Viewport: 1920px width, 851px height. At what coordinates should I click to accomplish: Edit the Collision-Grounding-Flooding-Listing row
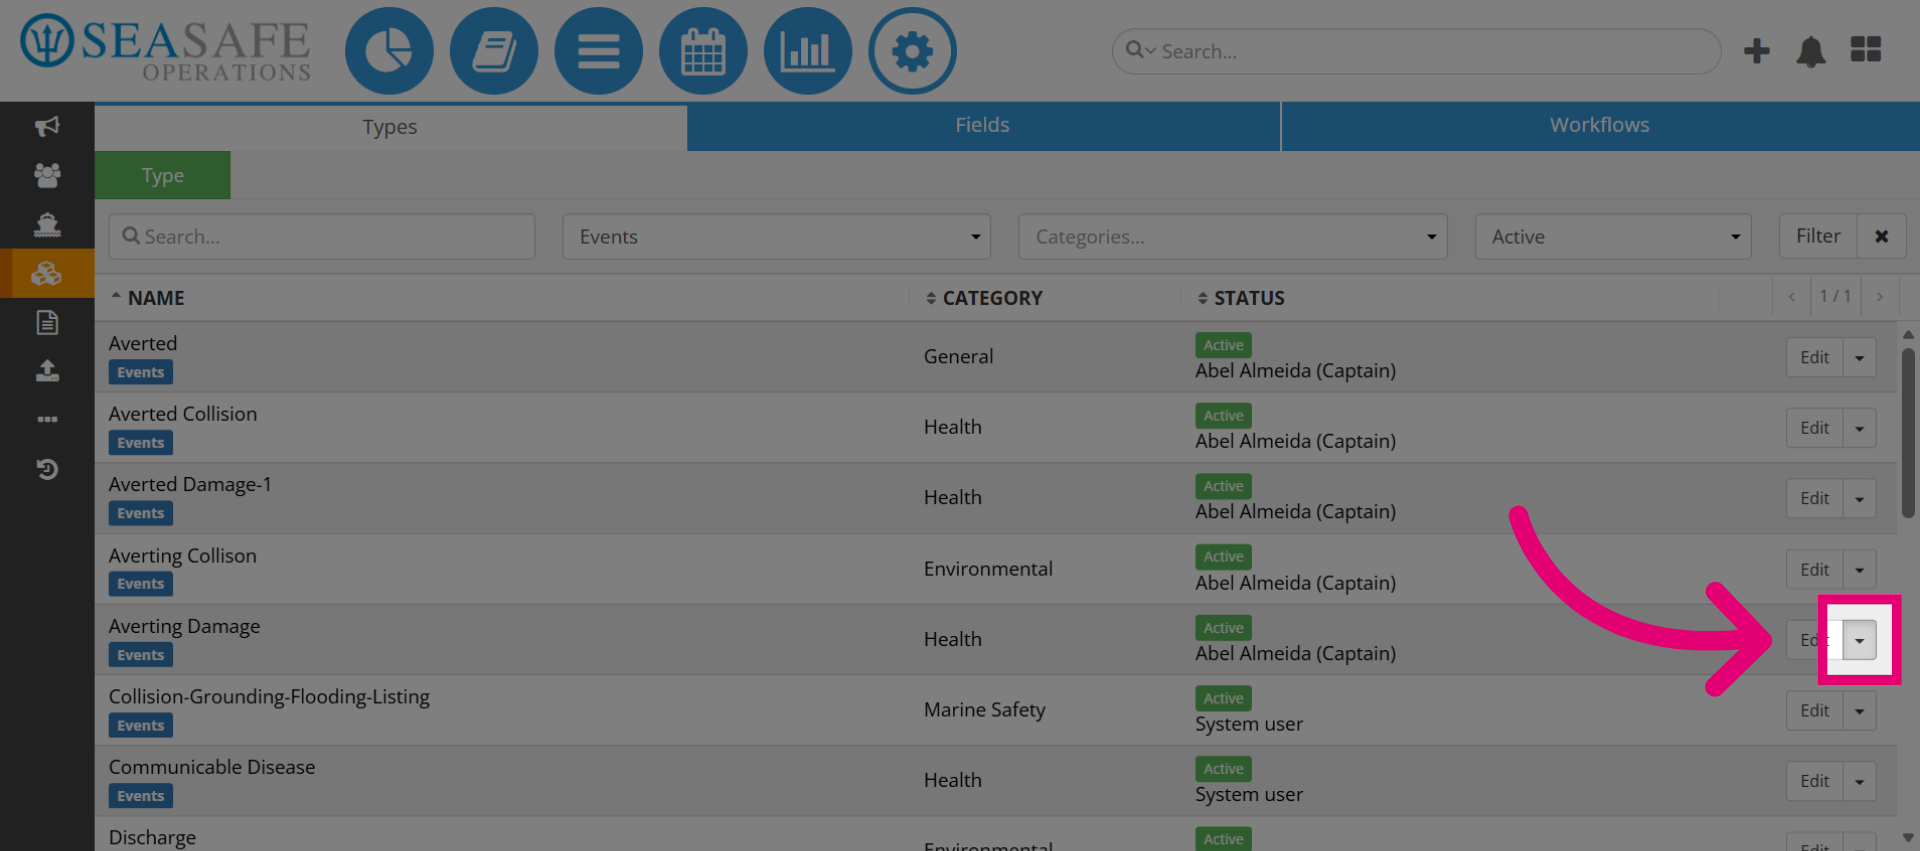pyautogui.click(x=1814, y=710)
